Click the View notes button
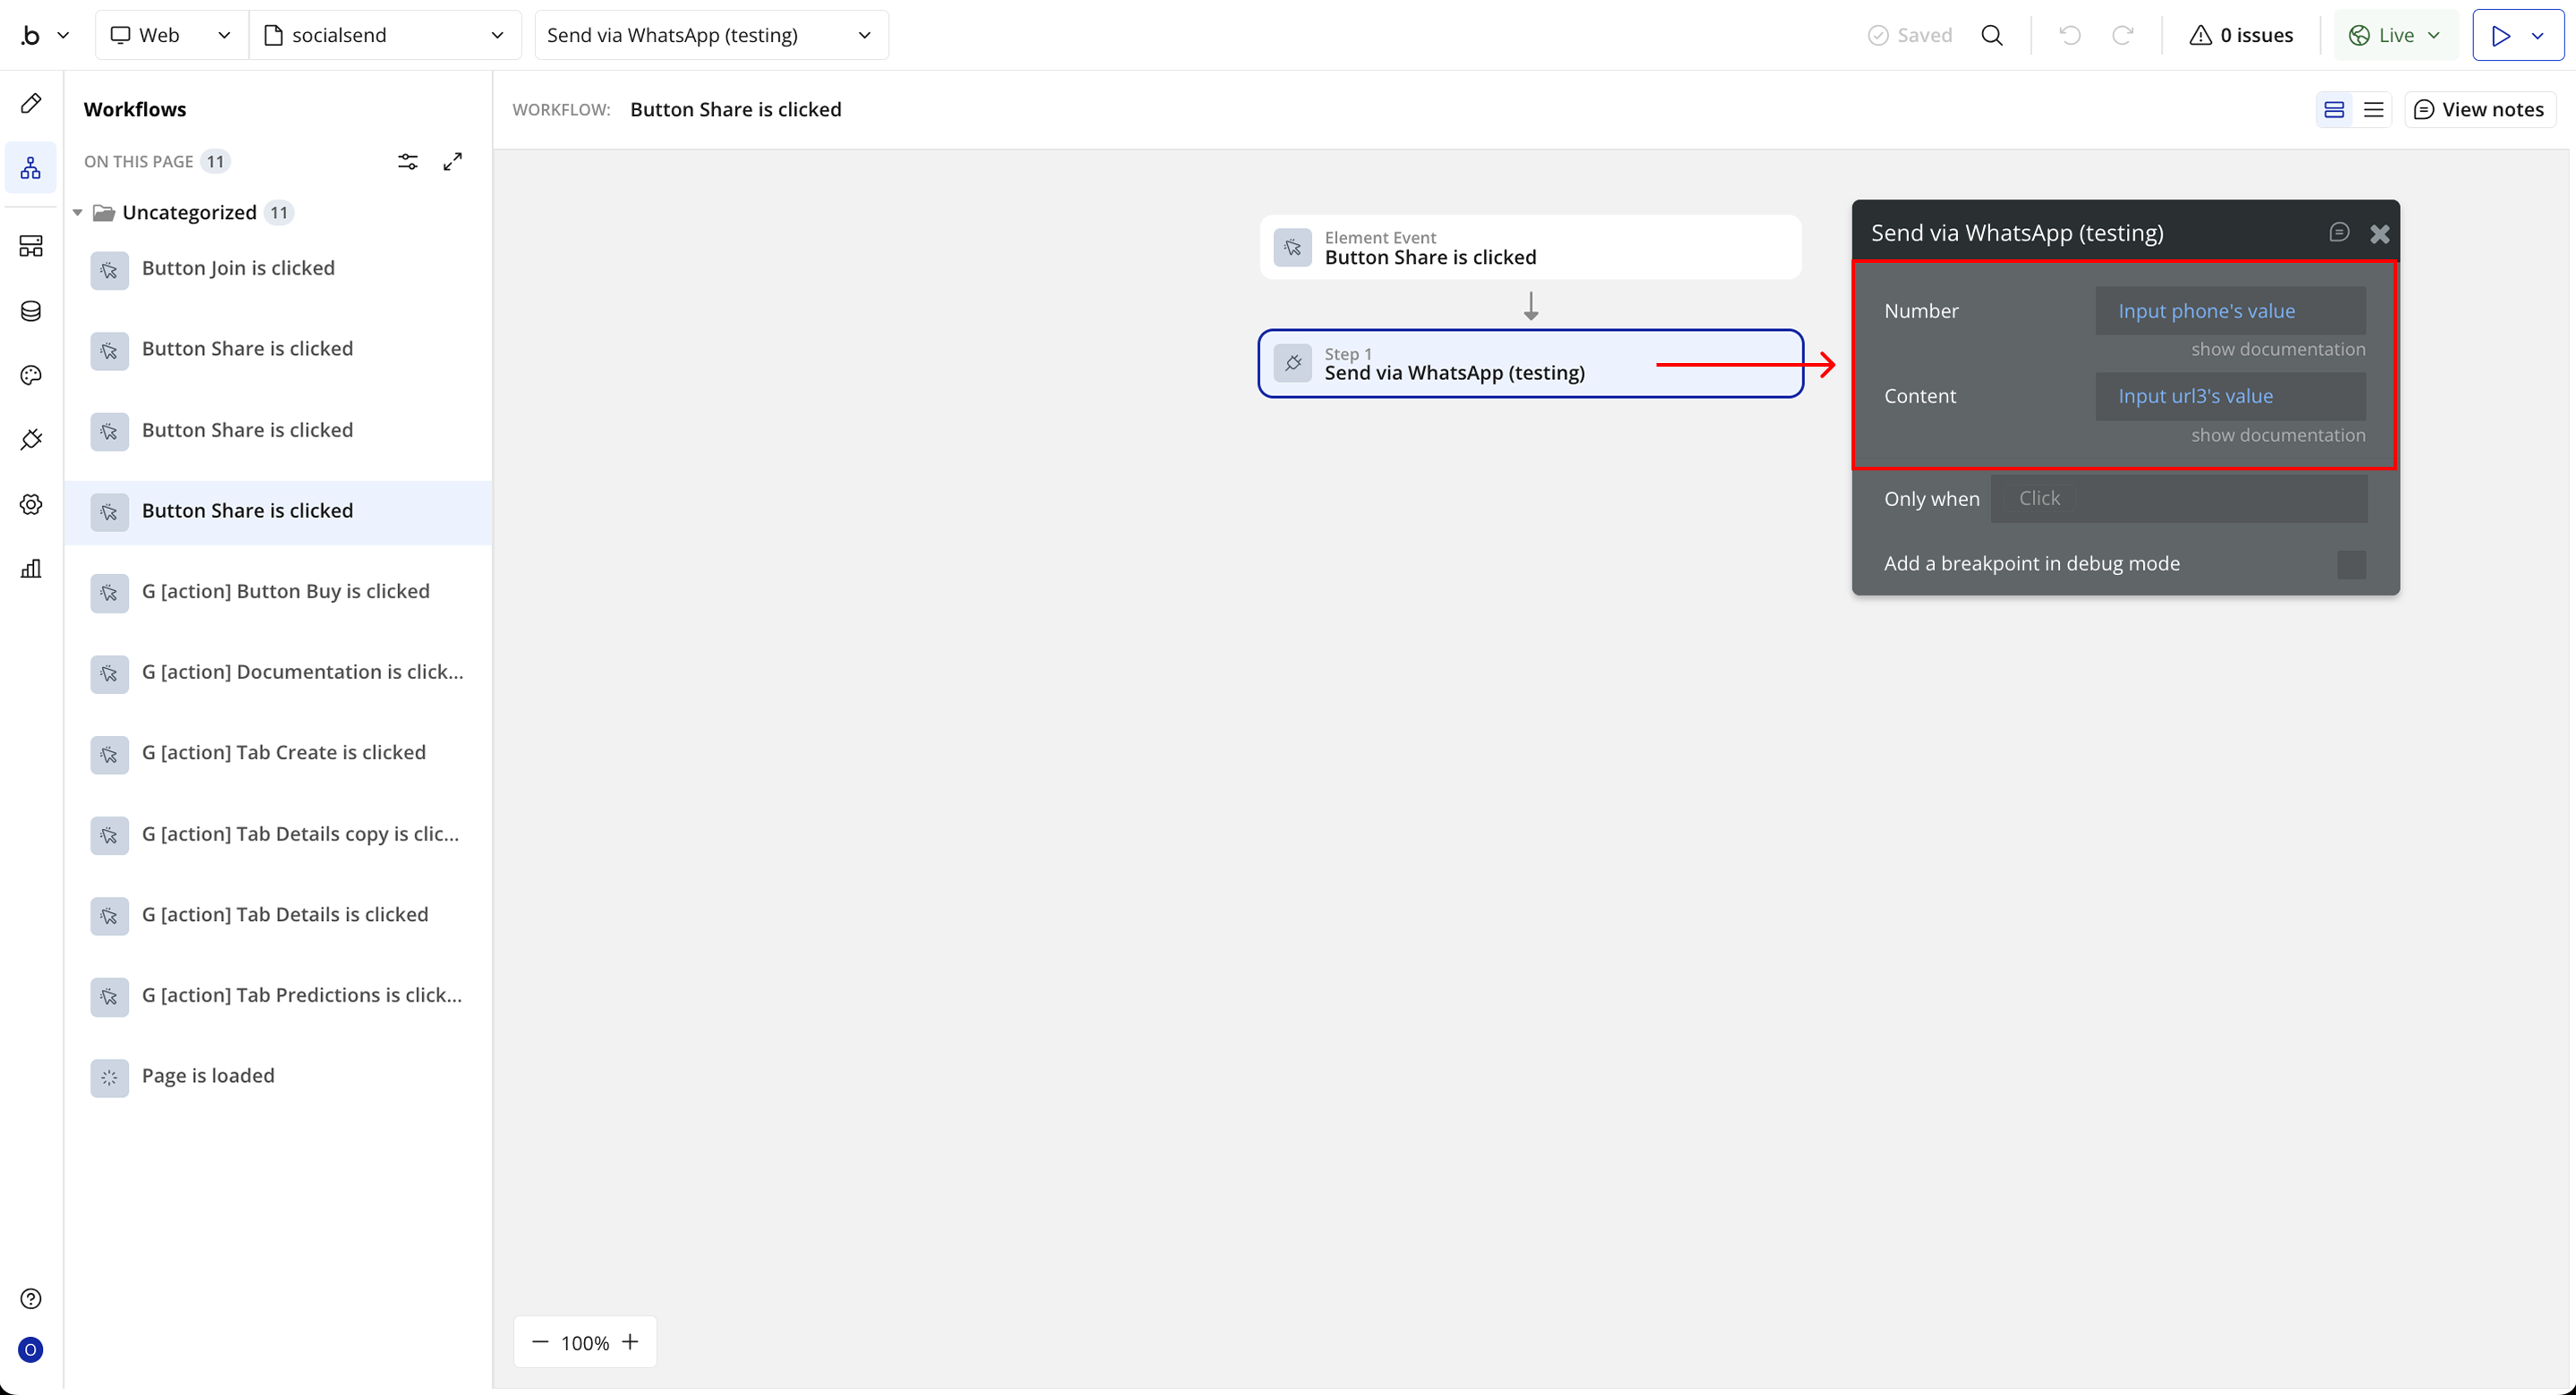The image size is (2576, 1395). [x=2479, y=109]
